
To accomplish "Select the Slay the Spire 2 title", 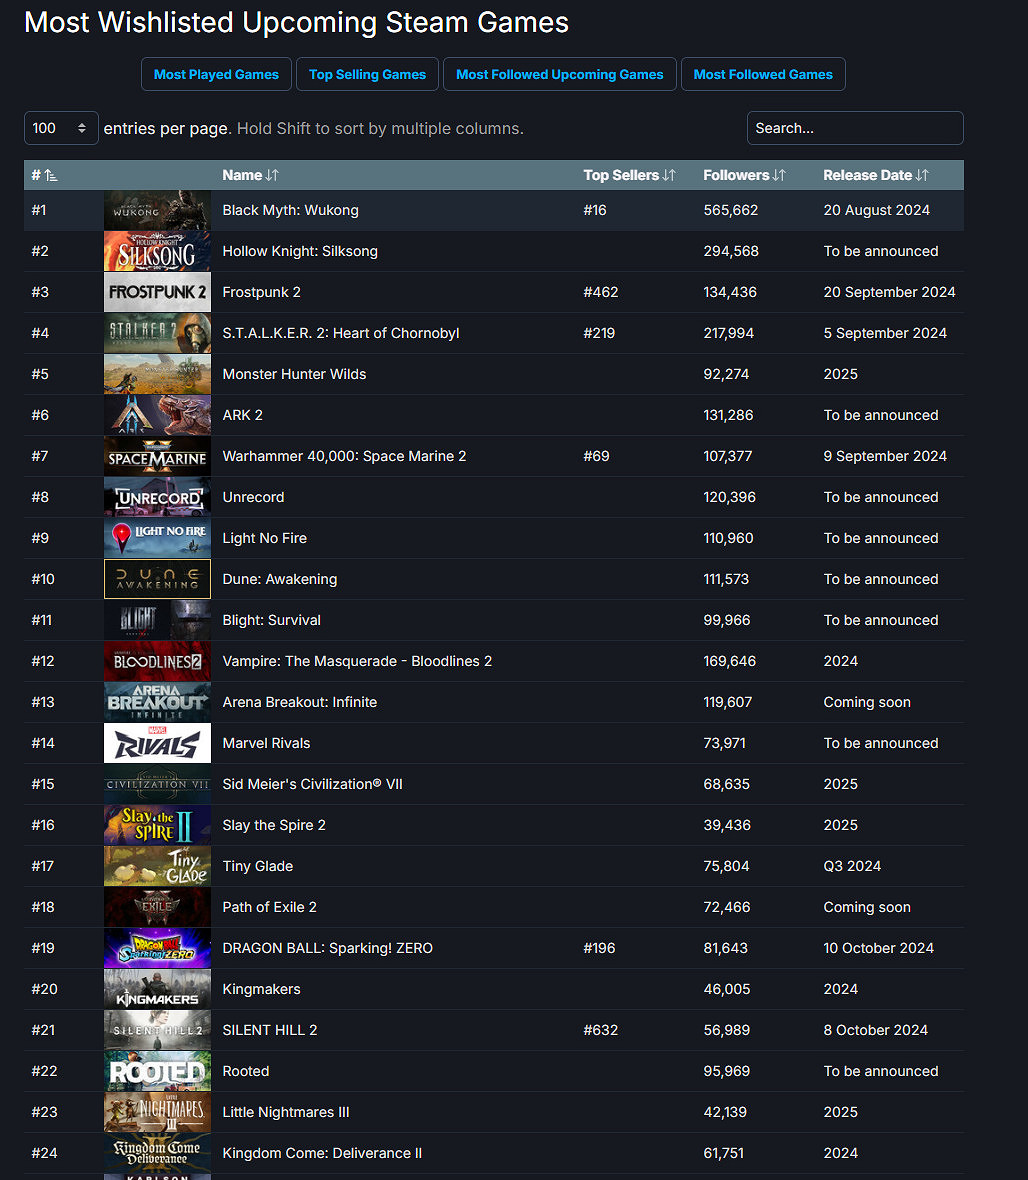I will (273, 825).
